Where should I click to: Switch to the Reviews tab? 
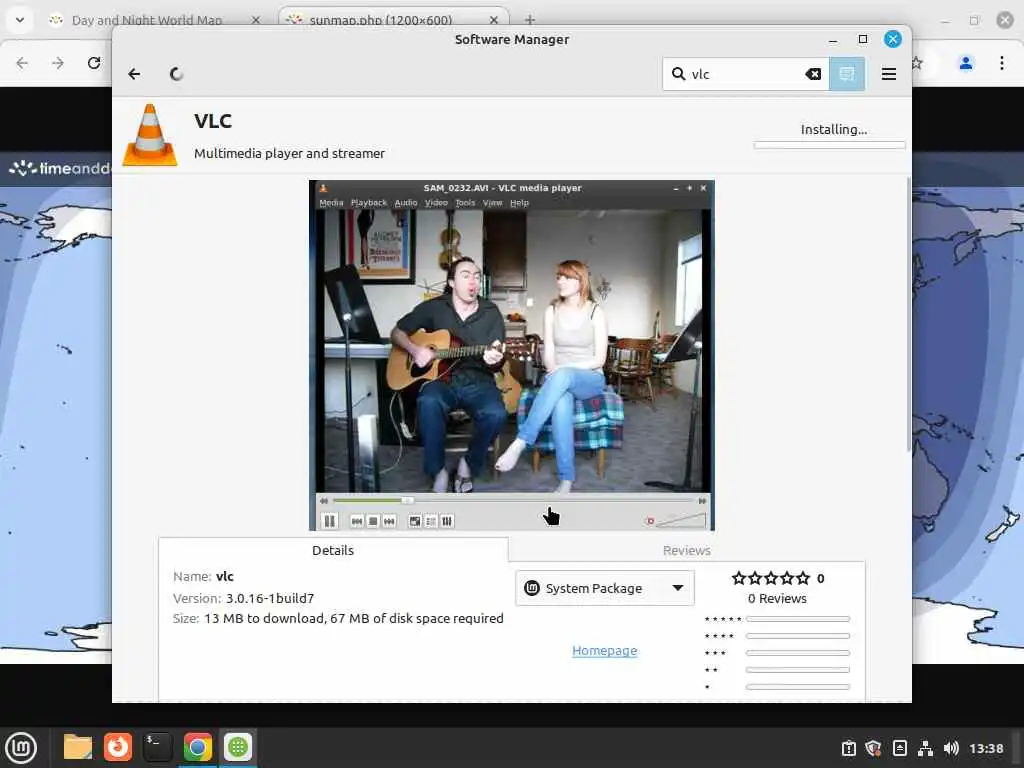tap(686, 550)
